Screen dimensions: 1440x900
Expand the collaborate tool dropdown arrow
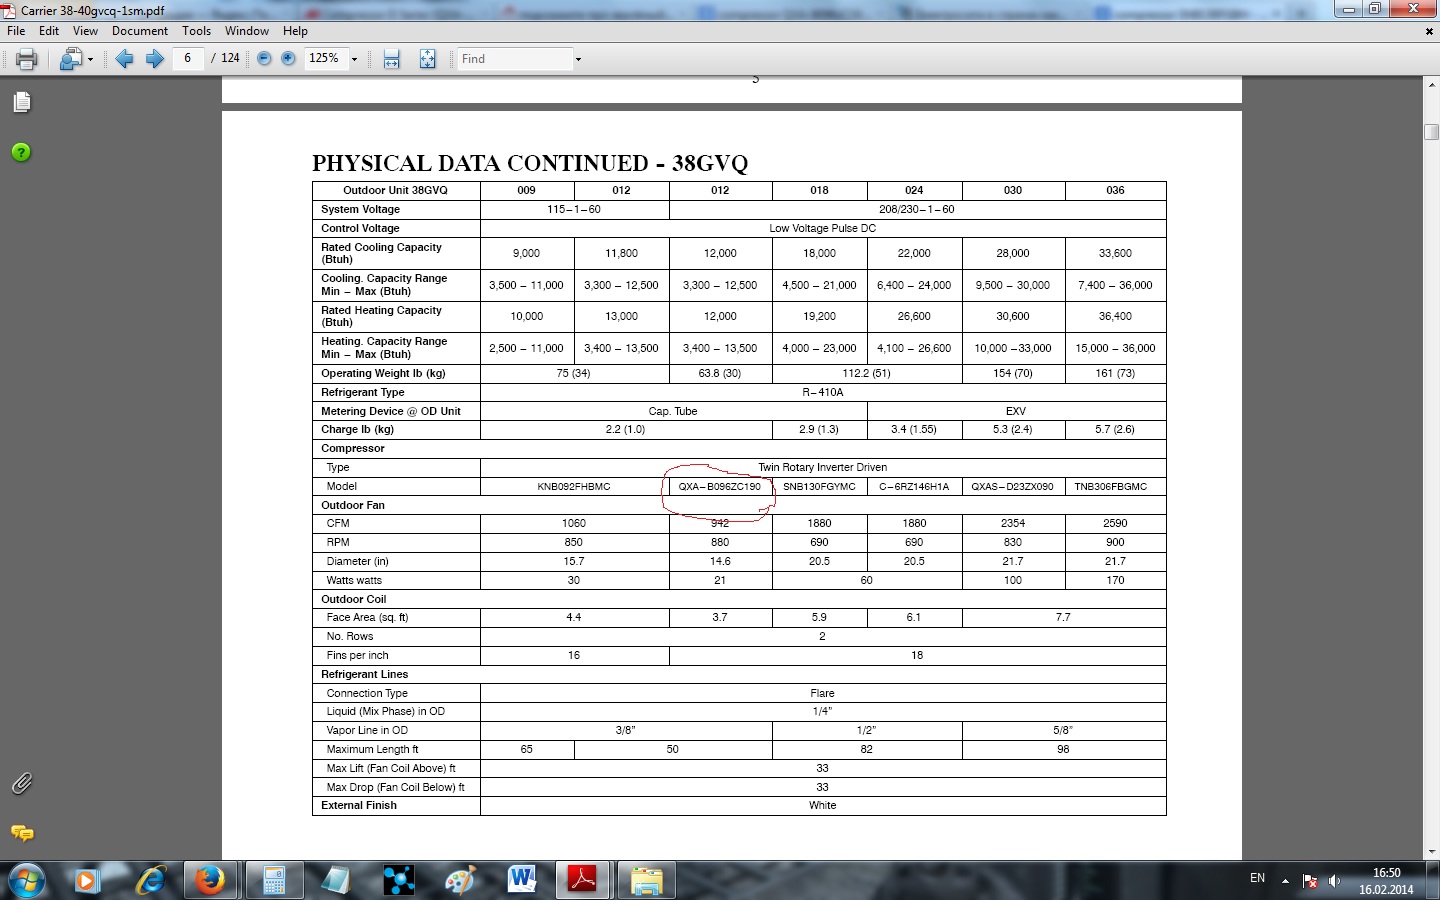(90, 59)
